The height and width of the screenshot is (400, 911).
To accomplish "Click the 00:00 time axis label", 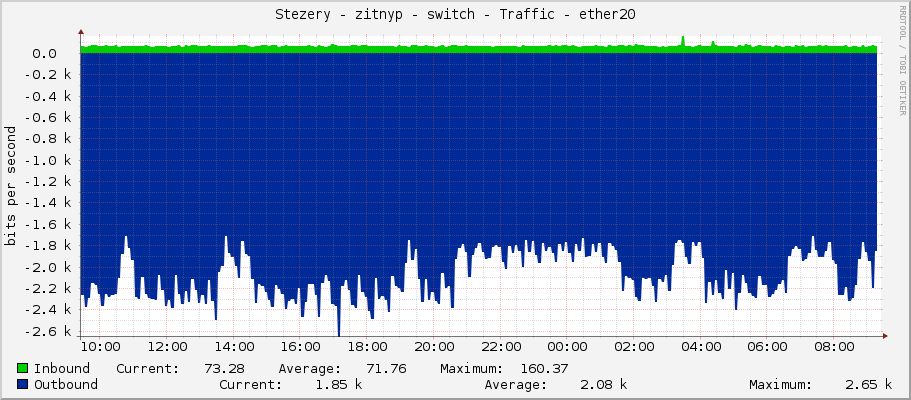I will tap(568, 347).
